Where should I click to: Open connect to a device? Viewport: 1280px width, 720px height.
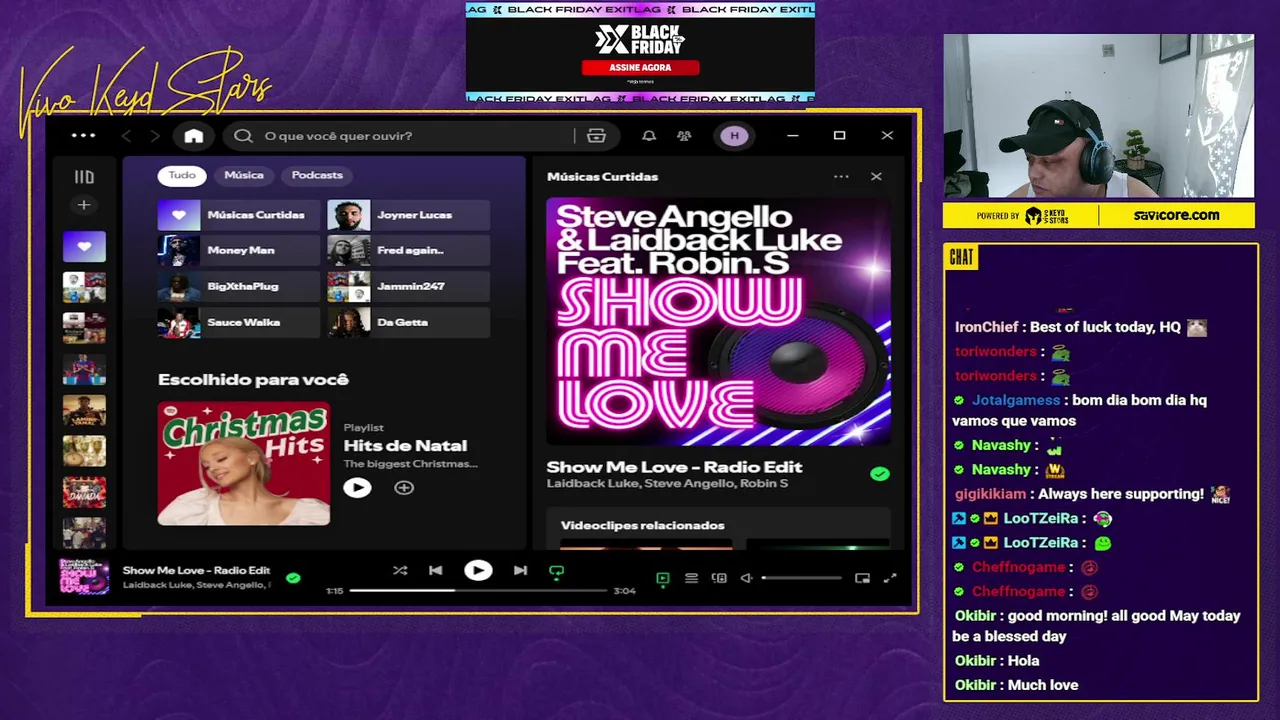click(x=719, y=578)
